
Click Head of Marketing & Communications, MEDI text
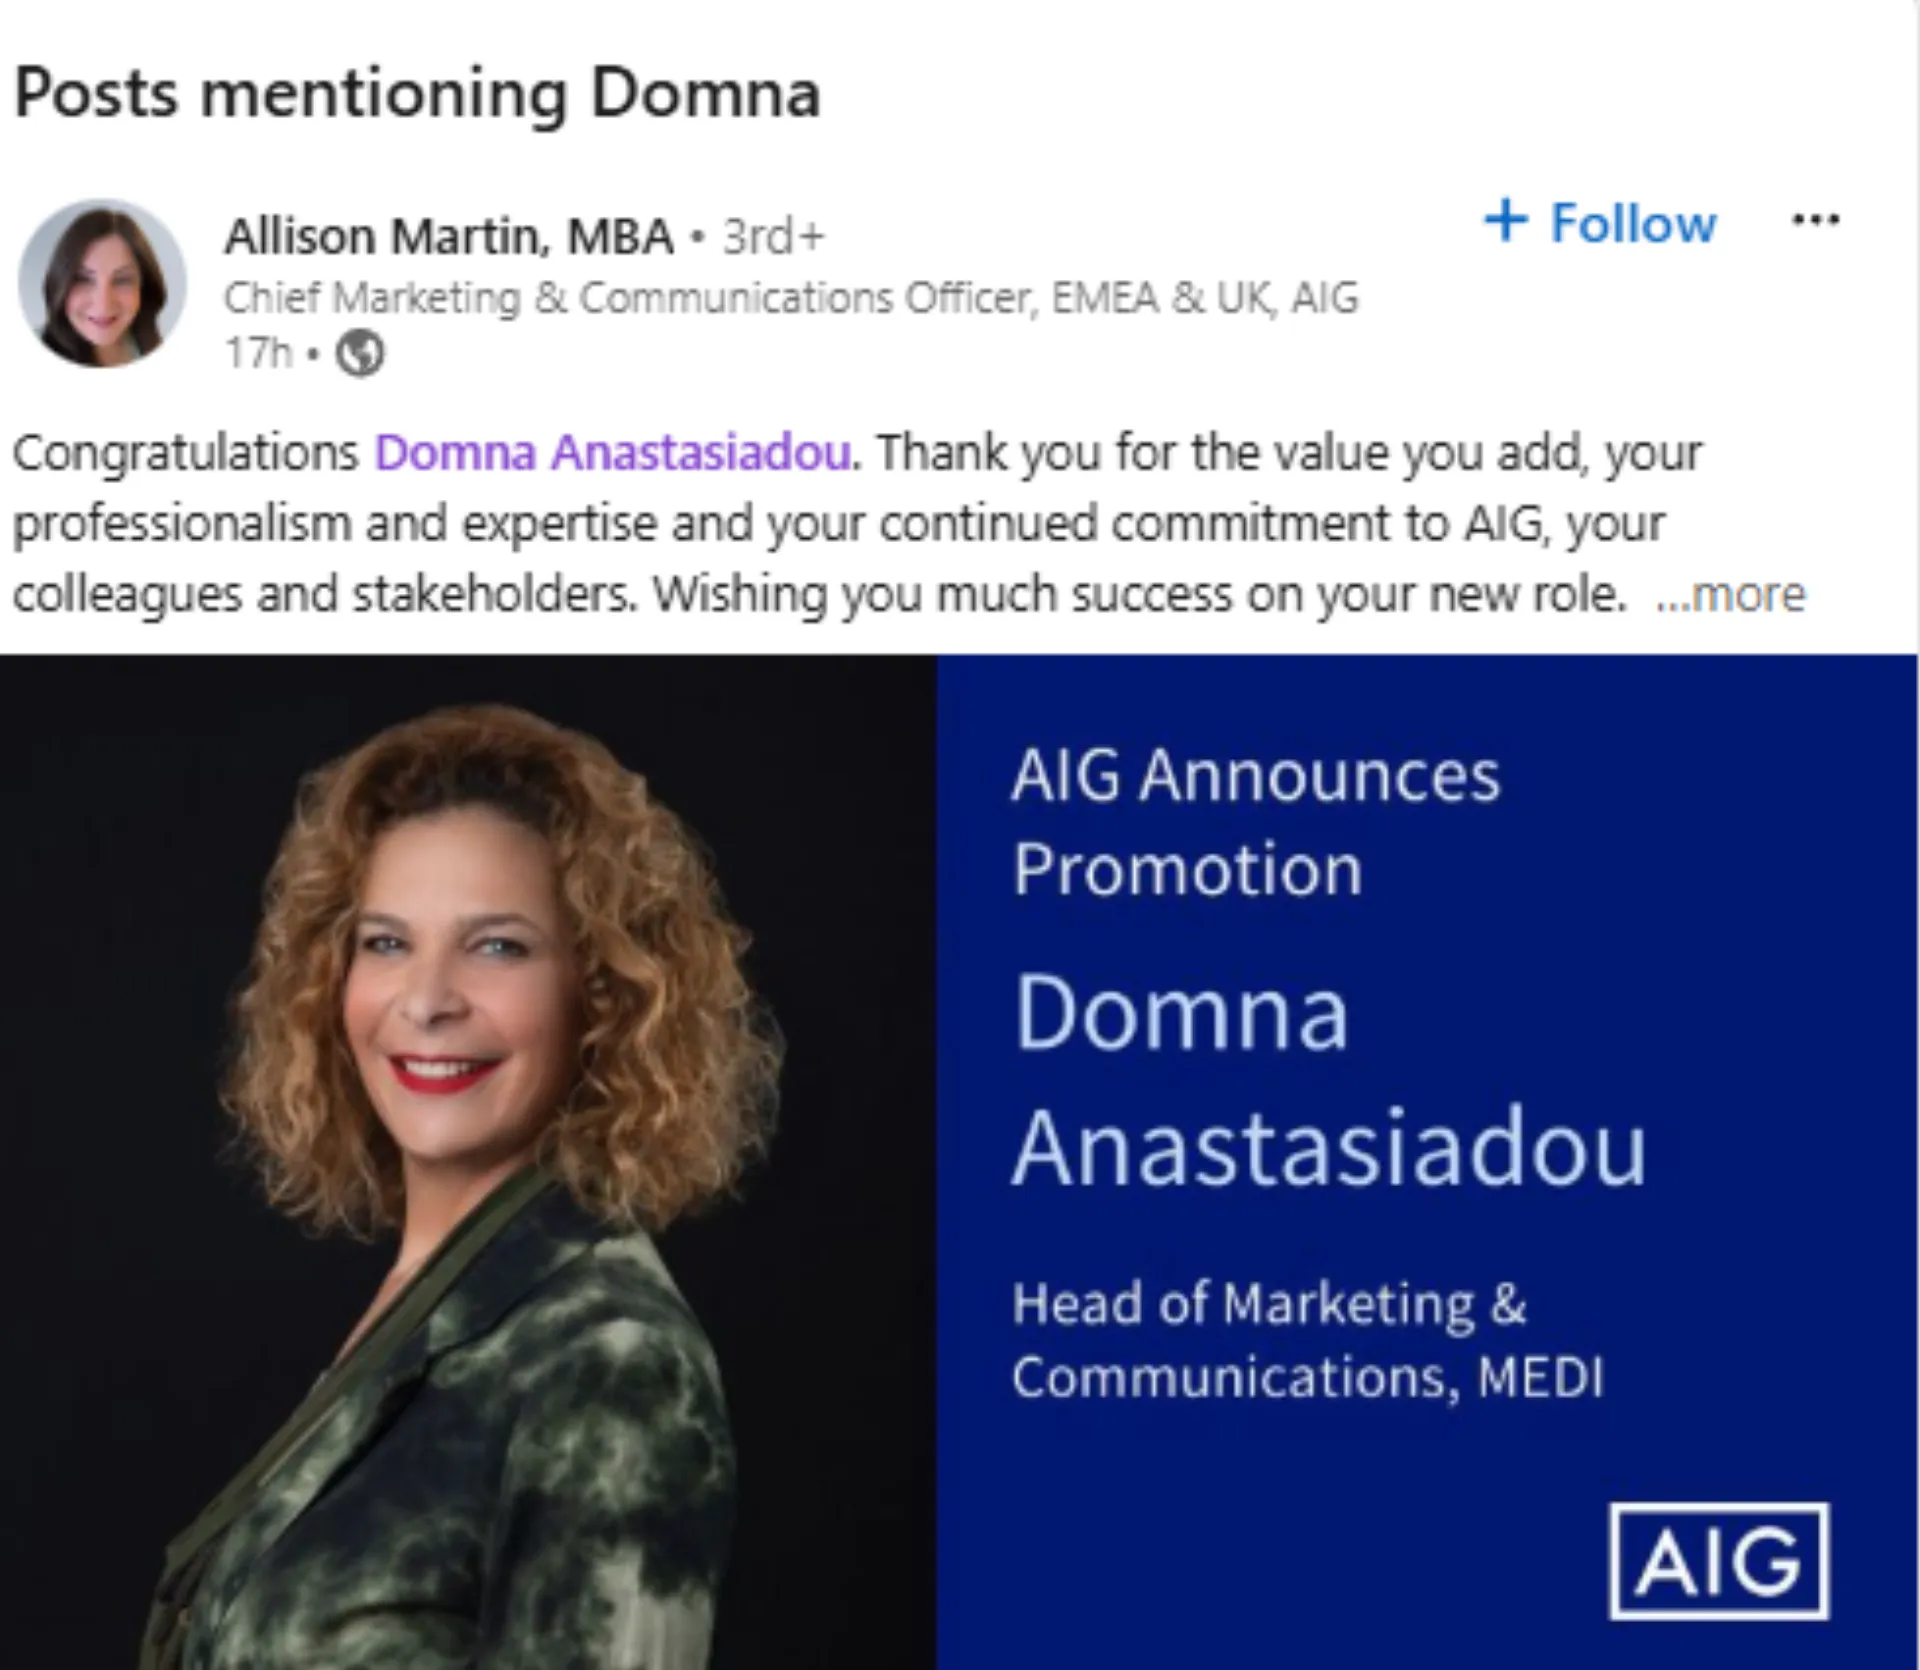1306,1341
